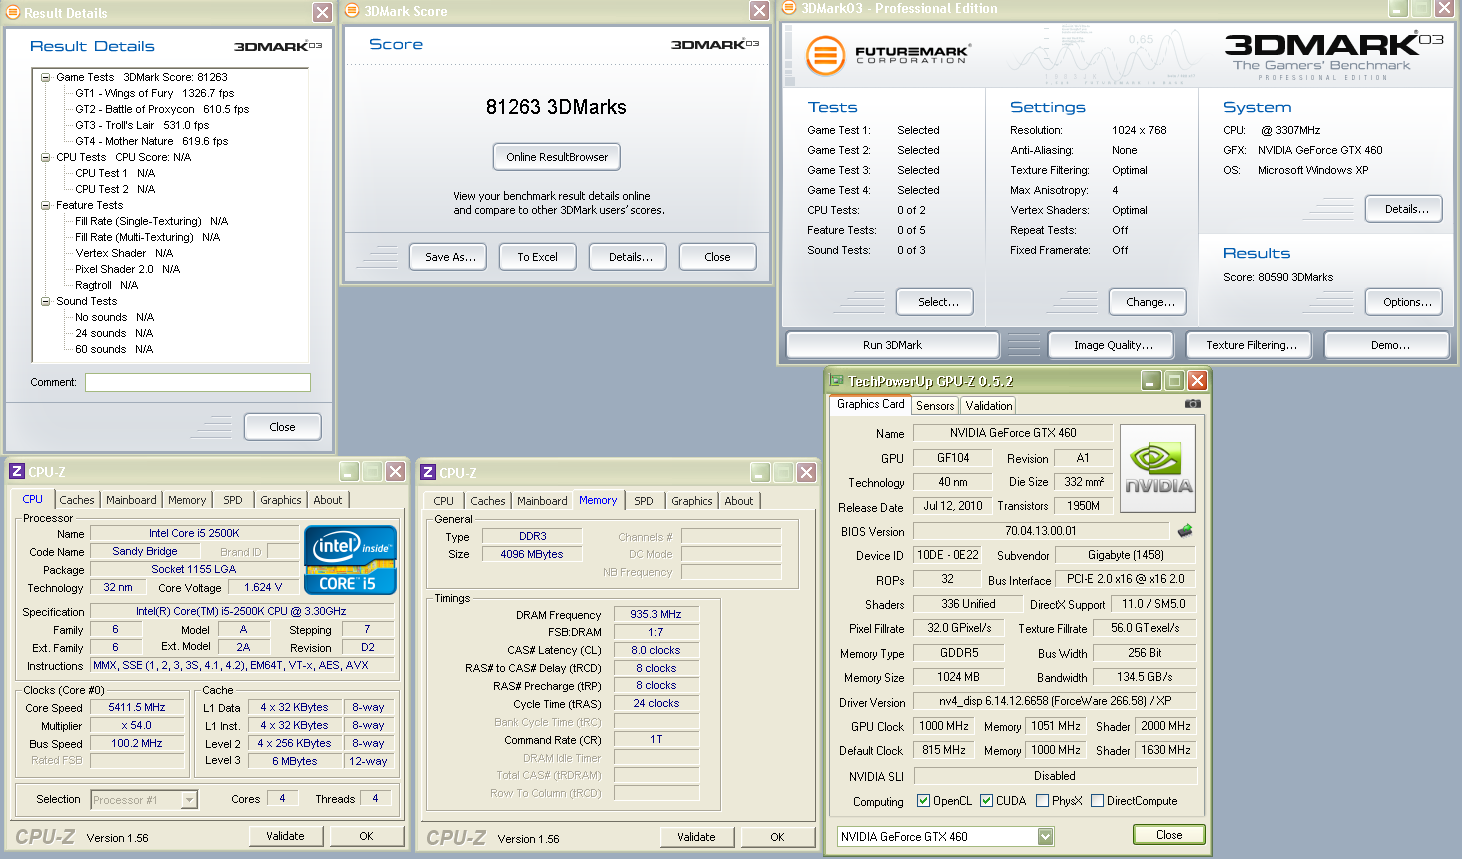This screenshot has width=1462, height=859.
Task: Collapse the Sound Tests tree node
Action: (46, 301)
